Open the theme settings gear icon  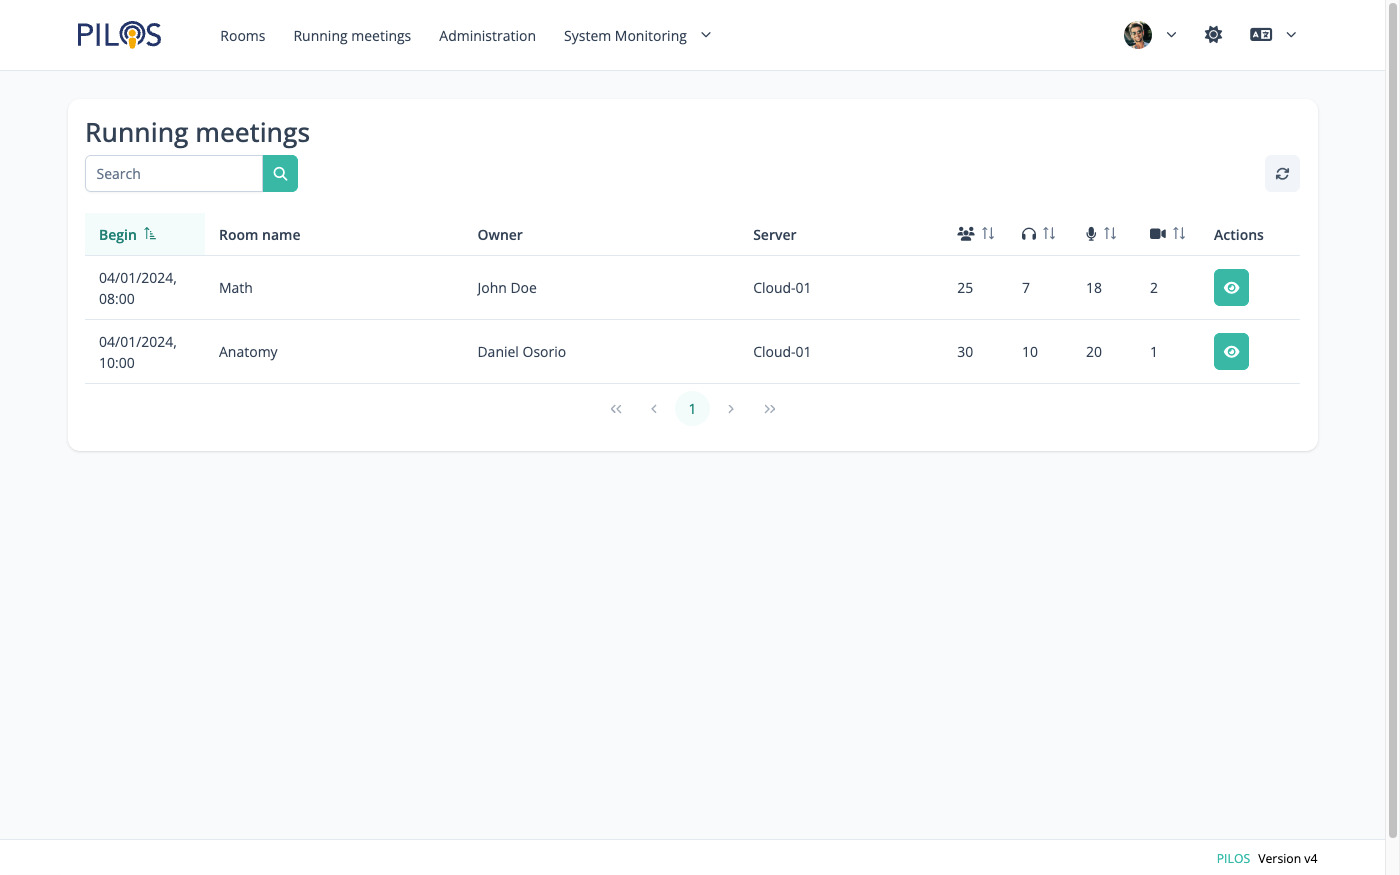(1213, 35)
